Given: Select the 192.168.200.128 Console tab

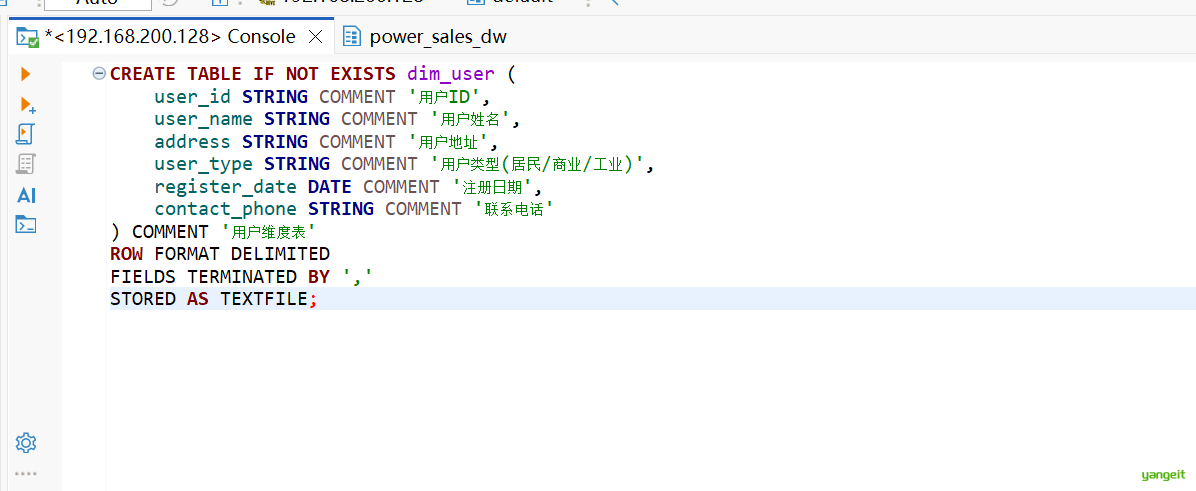Looking at the screenshot, I should 170,37.
